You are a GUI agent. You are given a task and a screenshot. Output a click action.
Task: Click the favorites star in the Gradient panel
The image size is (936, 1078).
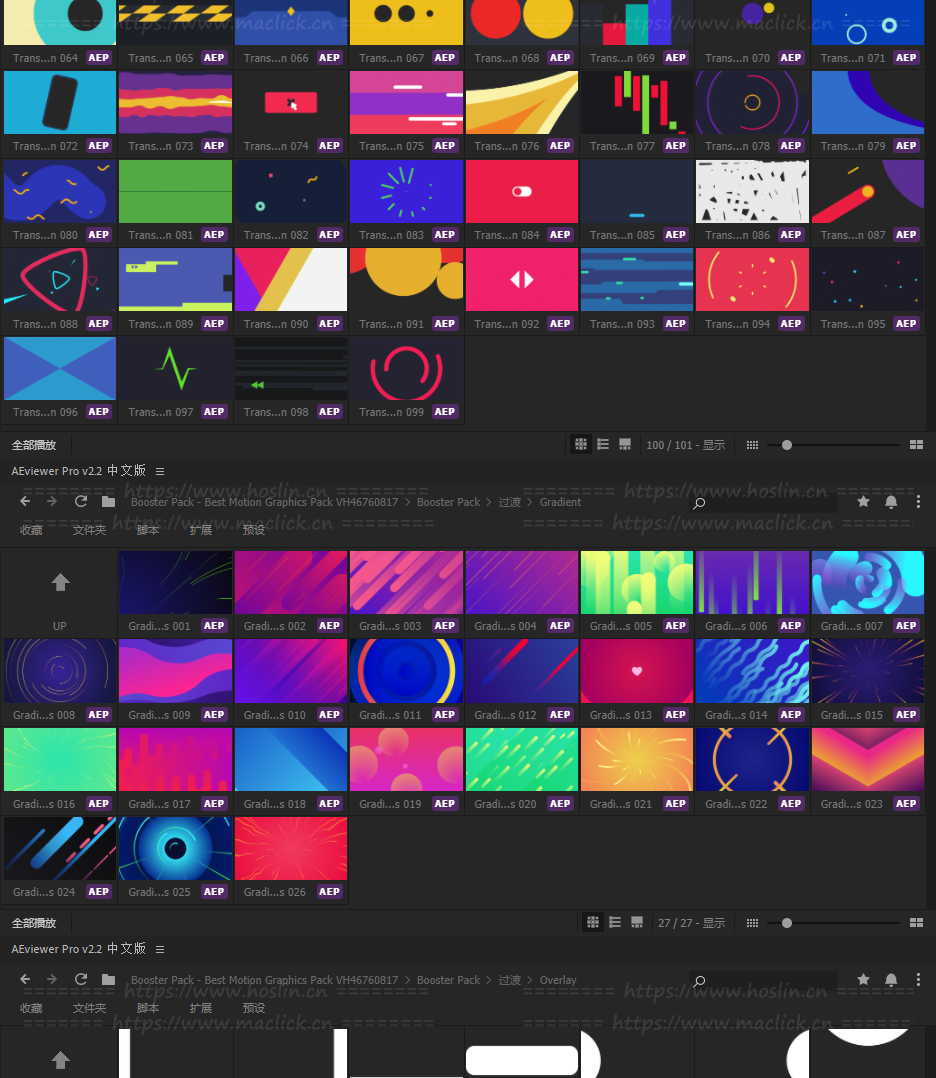863,501
